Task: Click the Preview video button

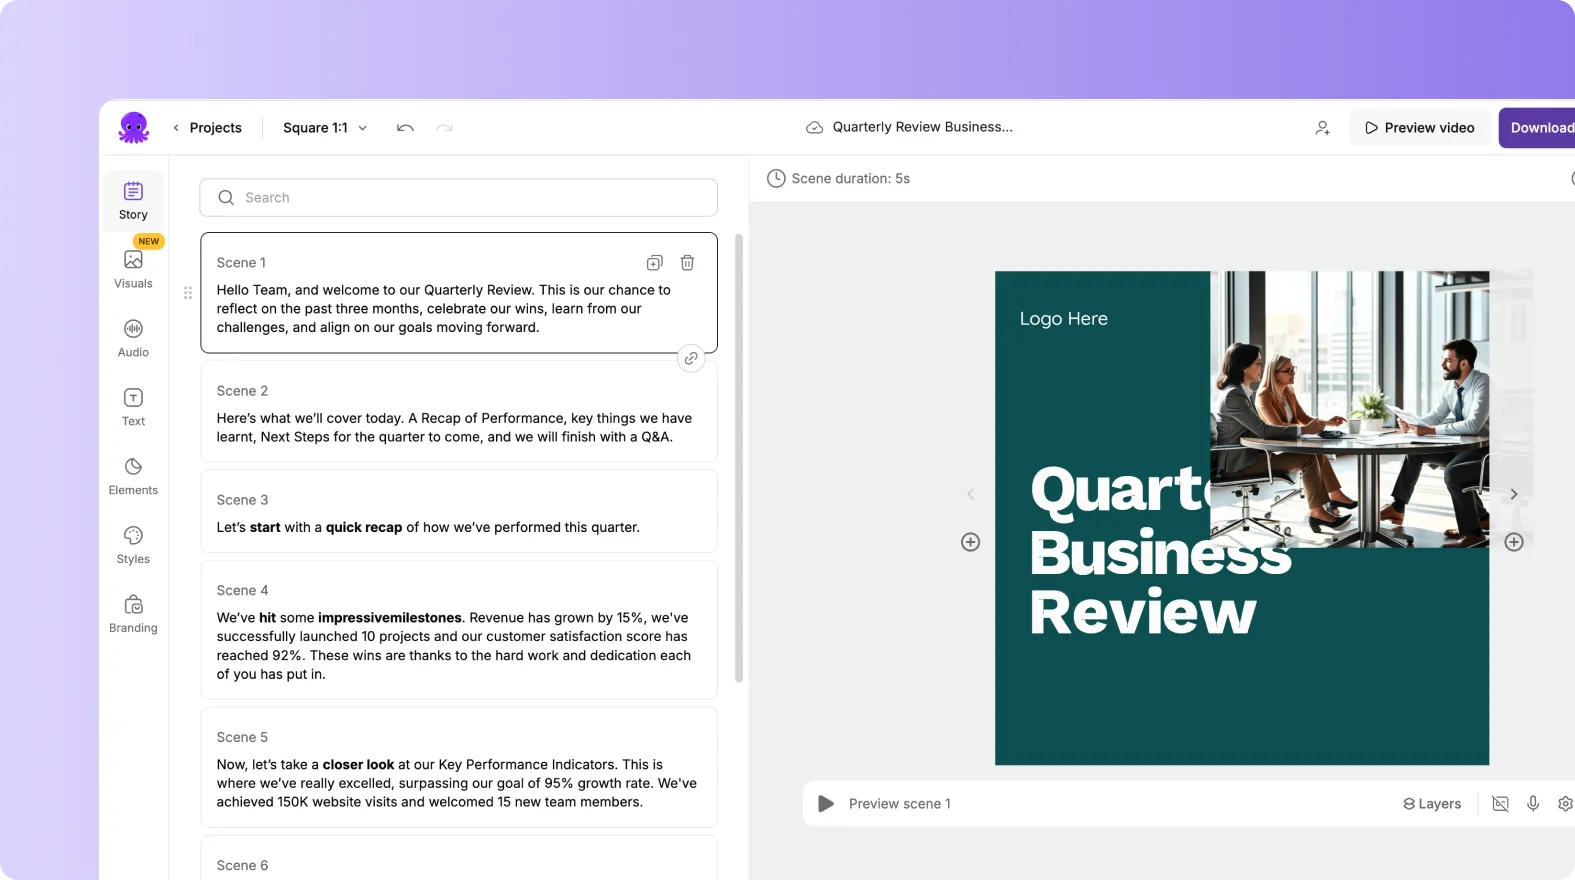Action: tap(1419, 128)
